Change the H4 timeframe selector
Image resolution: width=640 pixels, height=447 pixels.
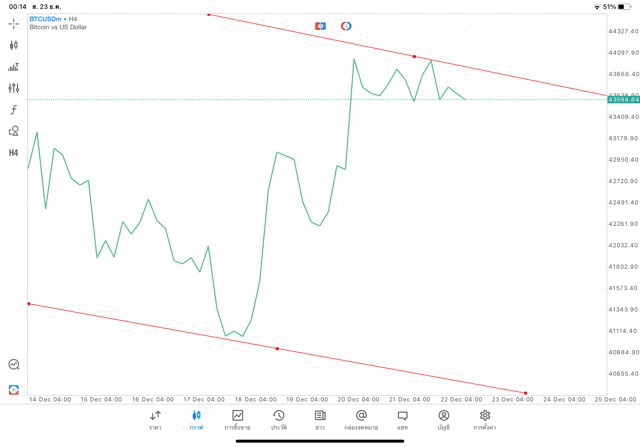tap(13, 153)
